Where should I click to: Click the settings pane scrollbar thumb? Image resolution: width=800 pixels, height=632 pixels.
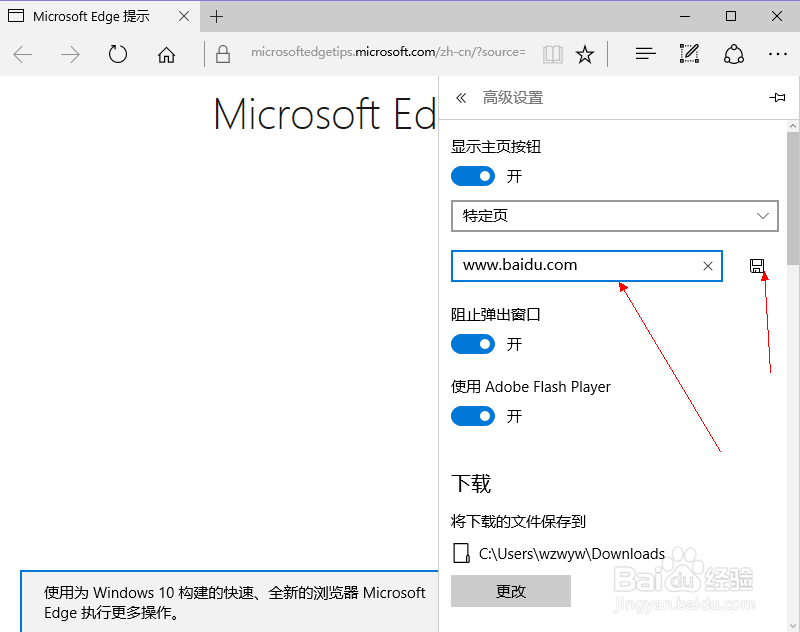click(793, 198)
